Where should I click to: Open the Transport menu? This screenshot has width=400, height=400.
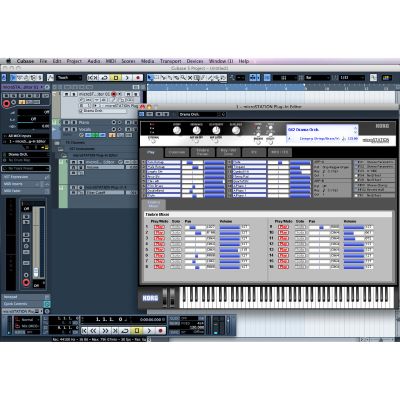click(171, 61)
